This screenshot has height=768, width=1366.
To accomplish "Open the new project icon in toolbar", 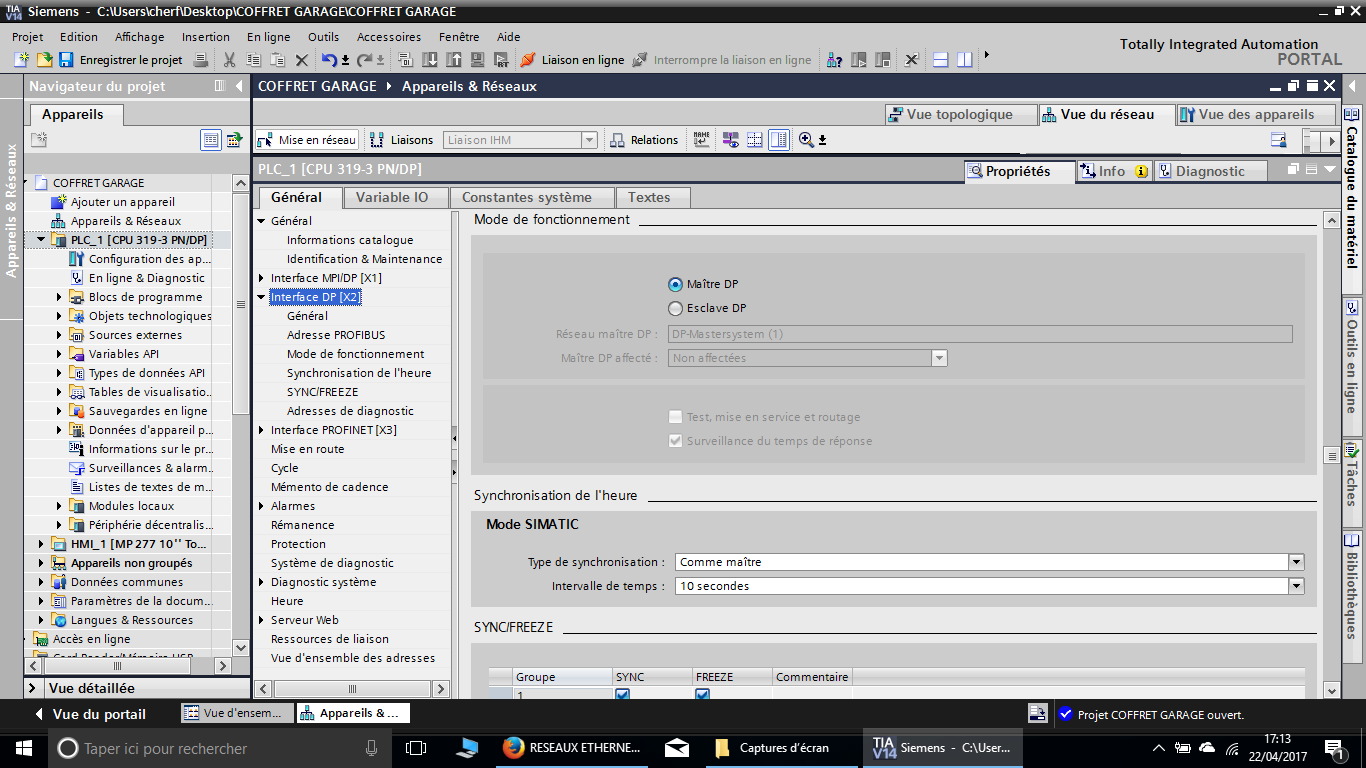I will click(21, 60).
